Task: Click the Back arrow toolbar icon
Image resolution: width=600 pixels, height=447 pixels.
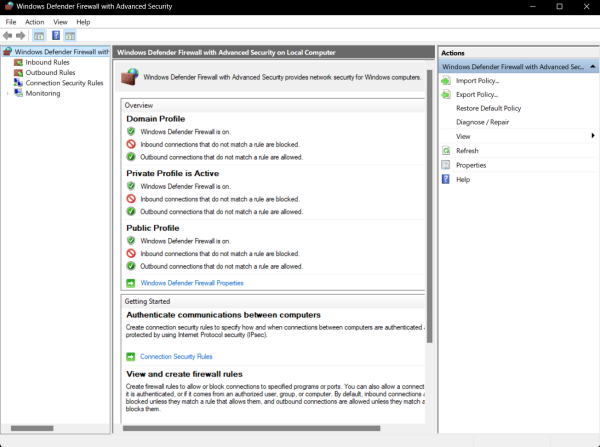Action: coord(7,36)
